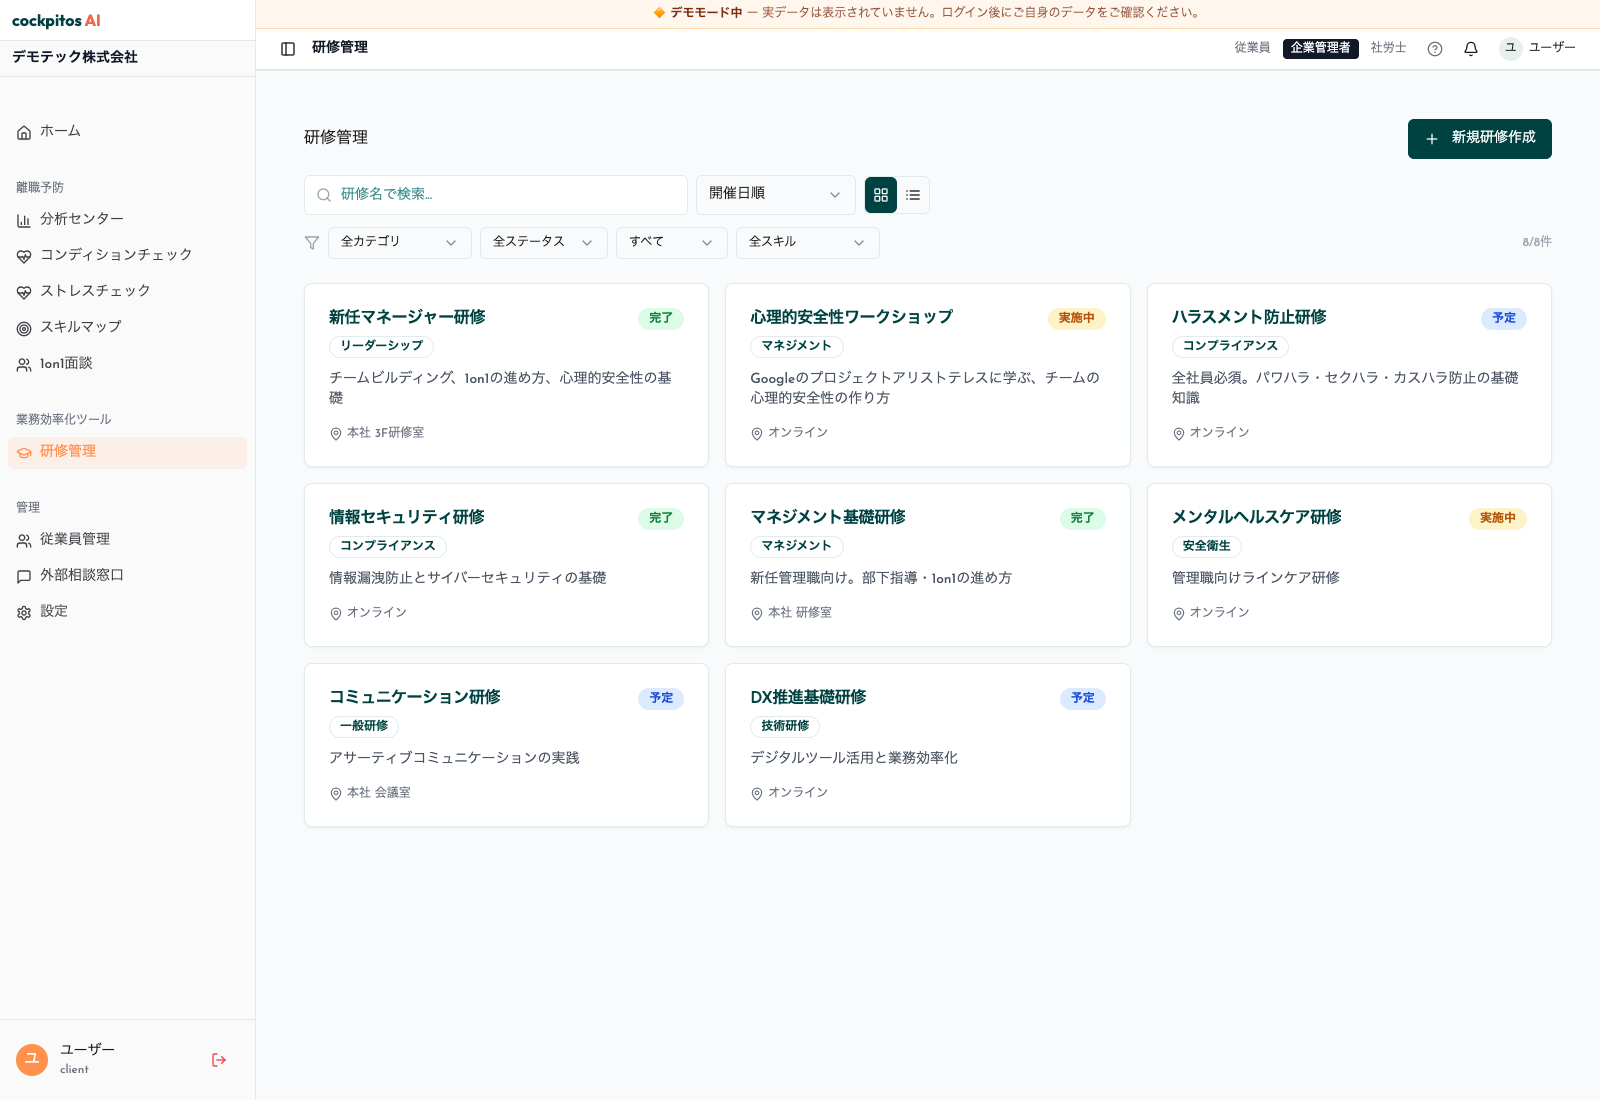This screenshot has height=1100, width=1600.
Task: Click the 研修管理 graduation cap icon
Action: [x=24, y=452]
